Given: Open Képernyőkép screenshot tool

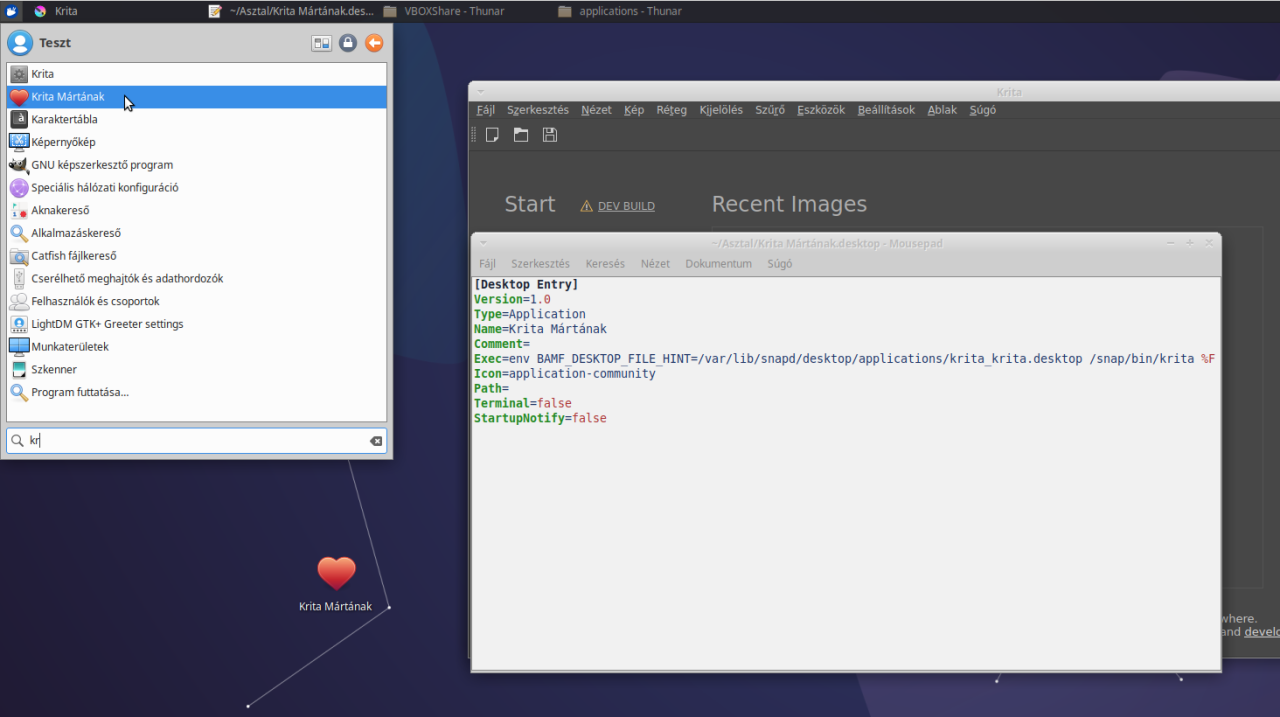Looking at the screenshot, I should [x=197, y=142].
